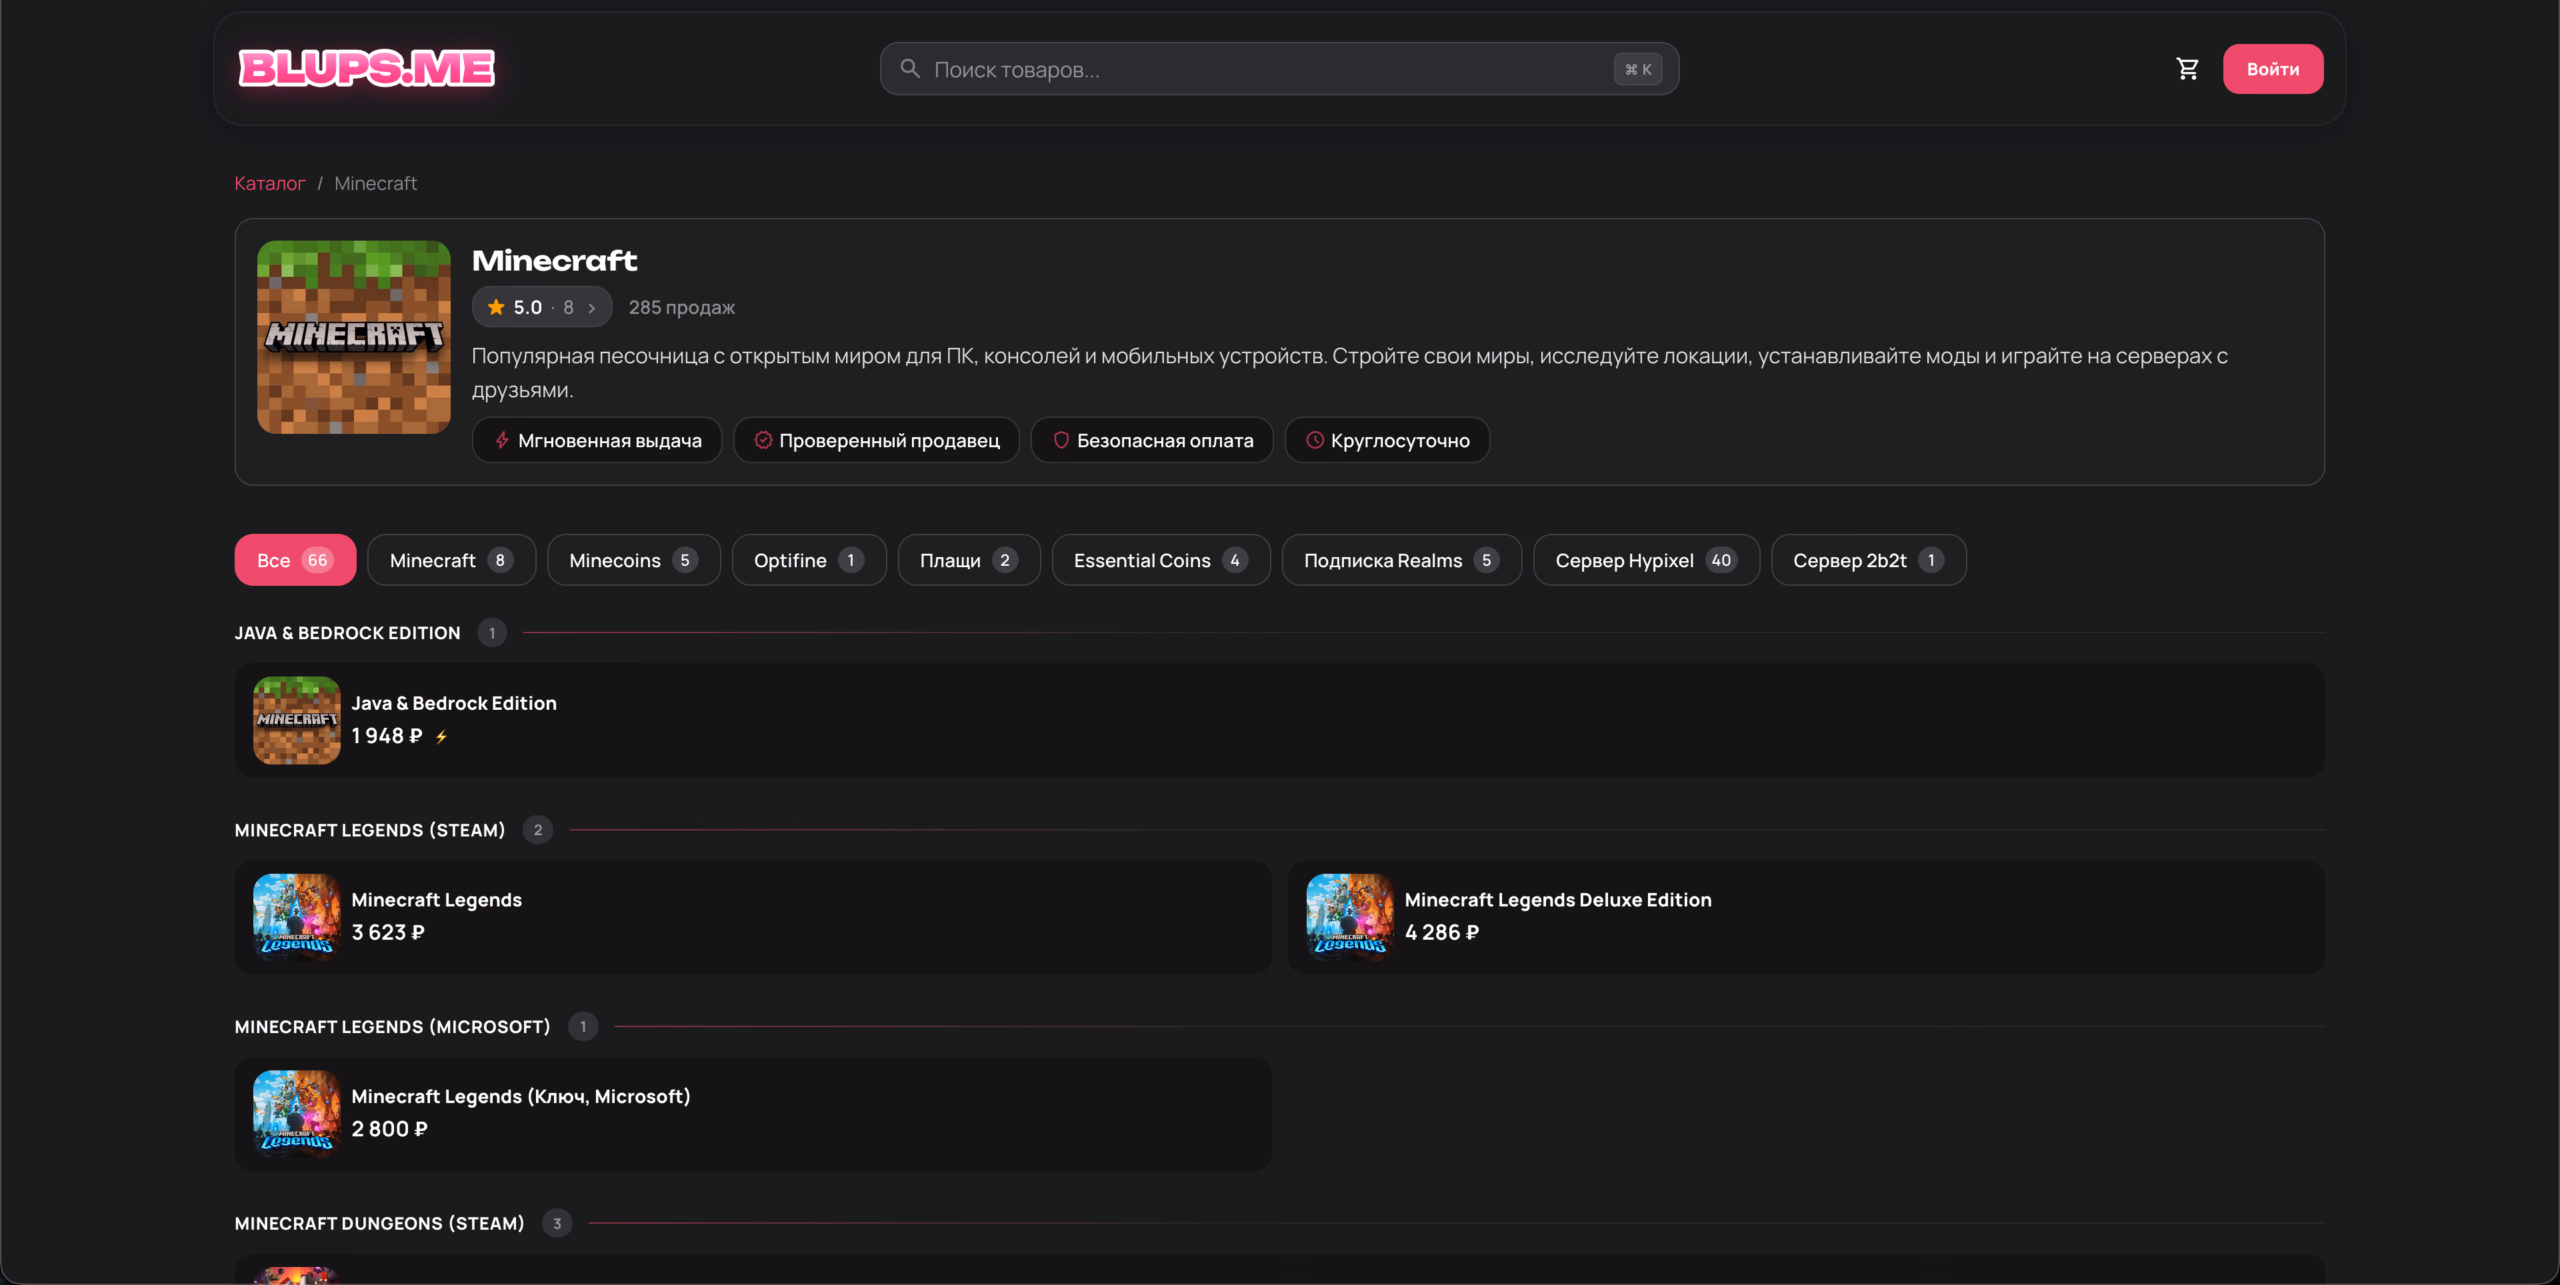
Task: Click the lightning icon in Мгновенная выдача
Action: [x=502, y=440]
